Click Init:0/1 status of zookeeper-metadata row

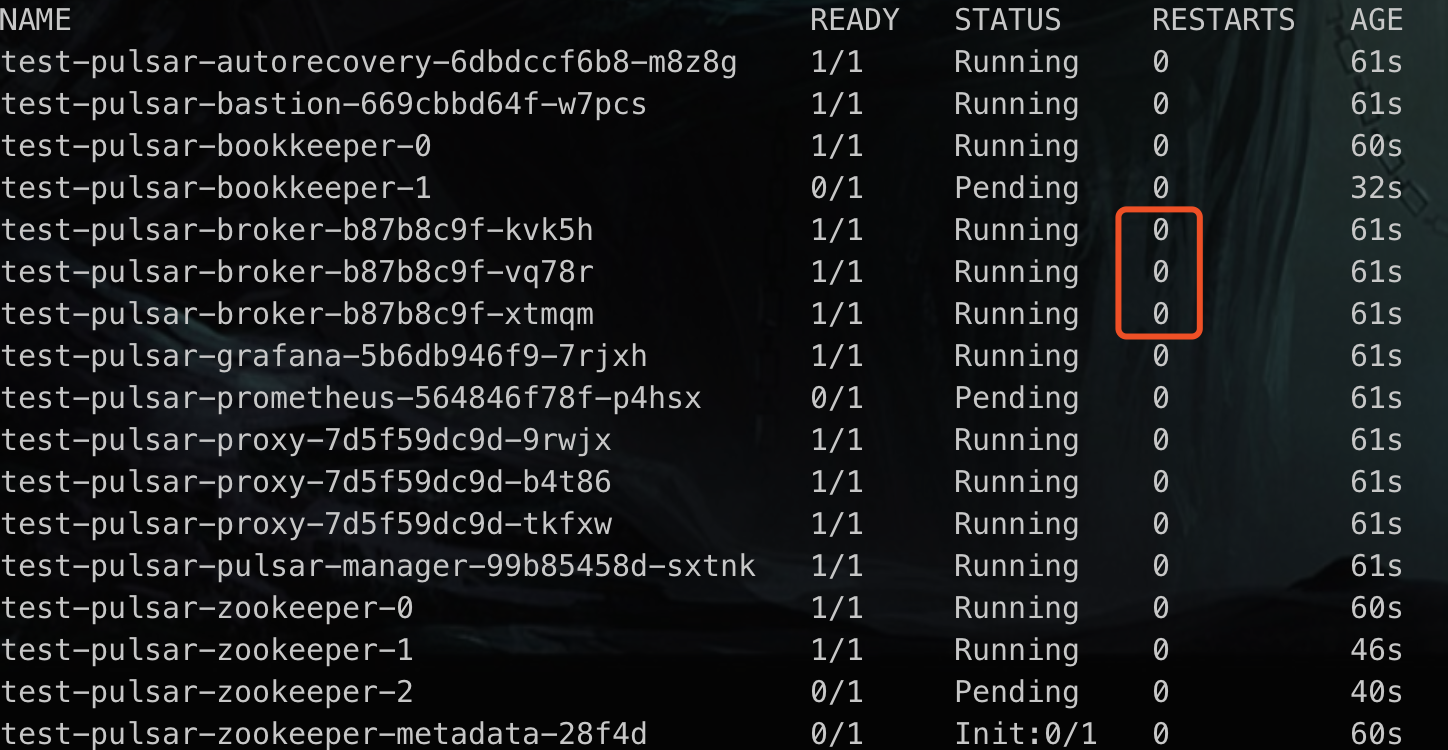coord(1025,735)
